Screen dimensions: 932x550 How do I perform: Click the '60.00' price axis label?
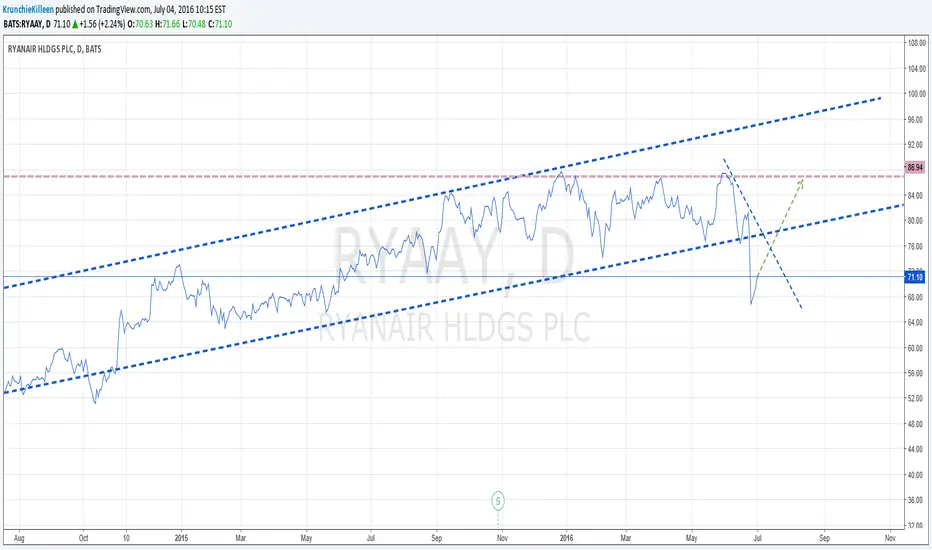click(x=915, y=348)
